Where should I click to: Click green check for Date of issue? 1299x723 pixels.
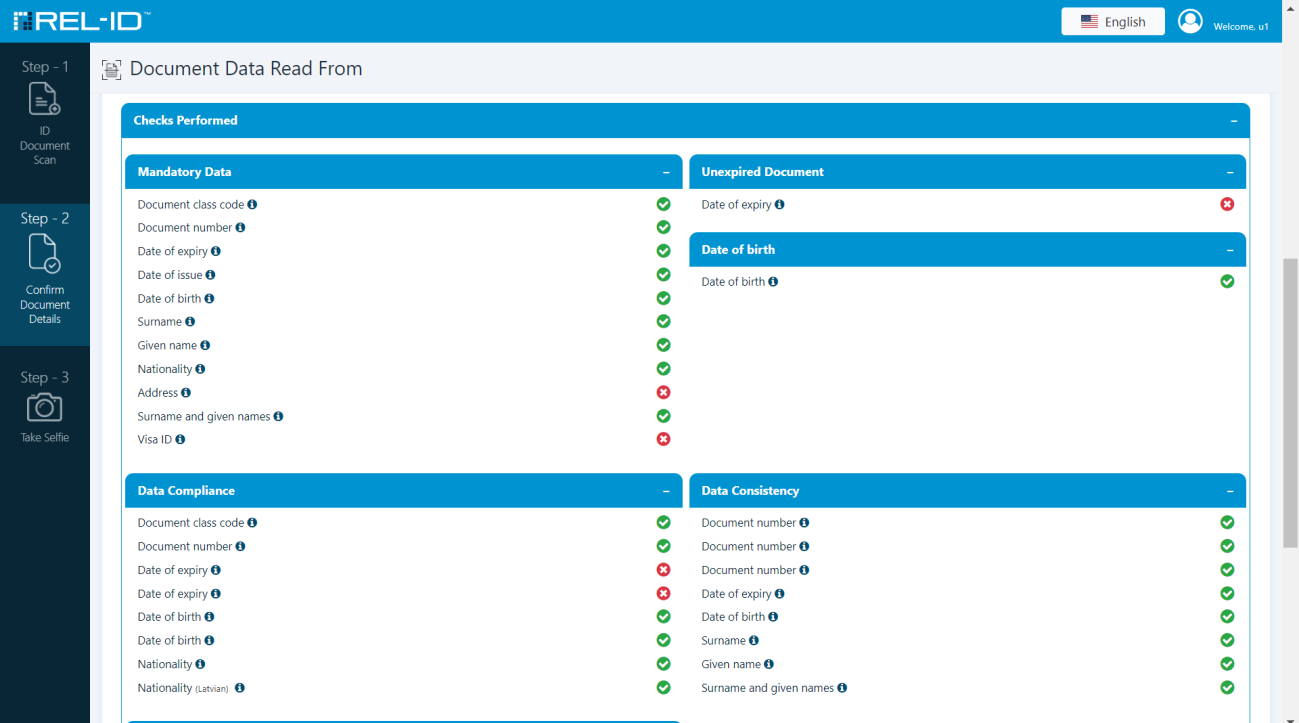(x=663, y=274)
